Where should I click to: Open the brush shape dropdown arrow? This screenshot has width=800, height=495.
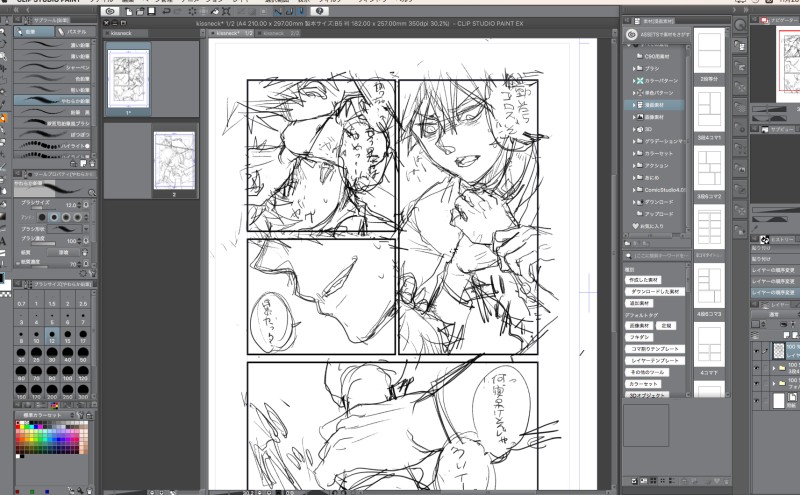tap(86, 229)
